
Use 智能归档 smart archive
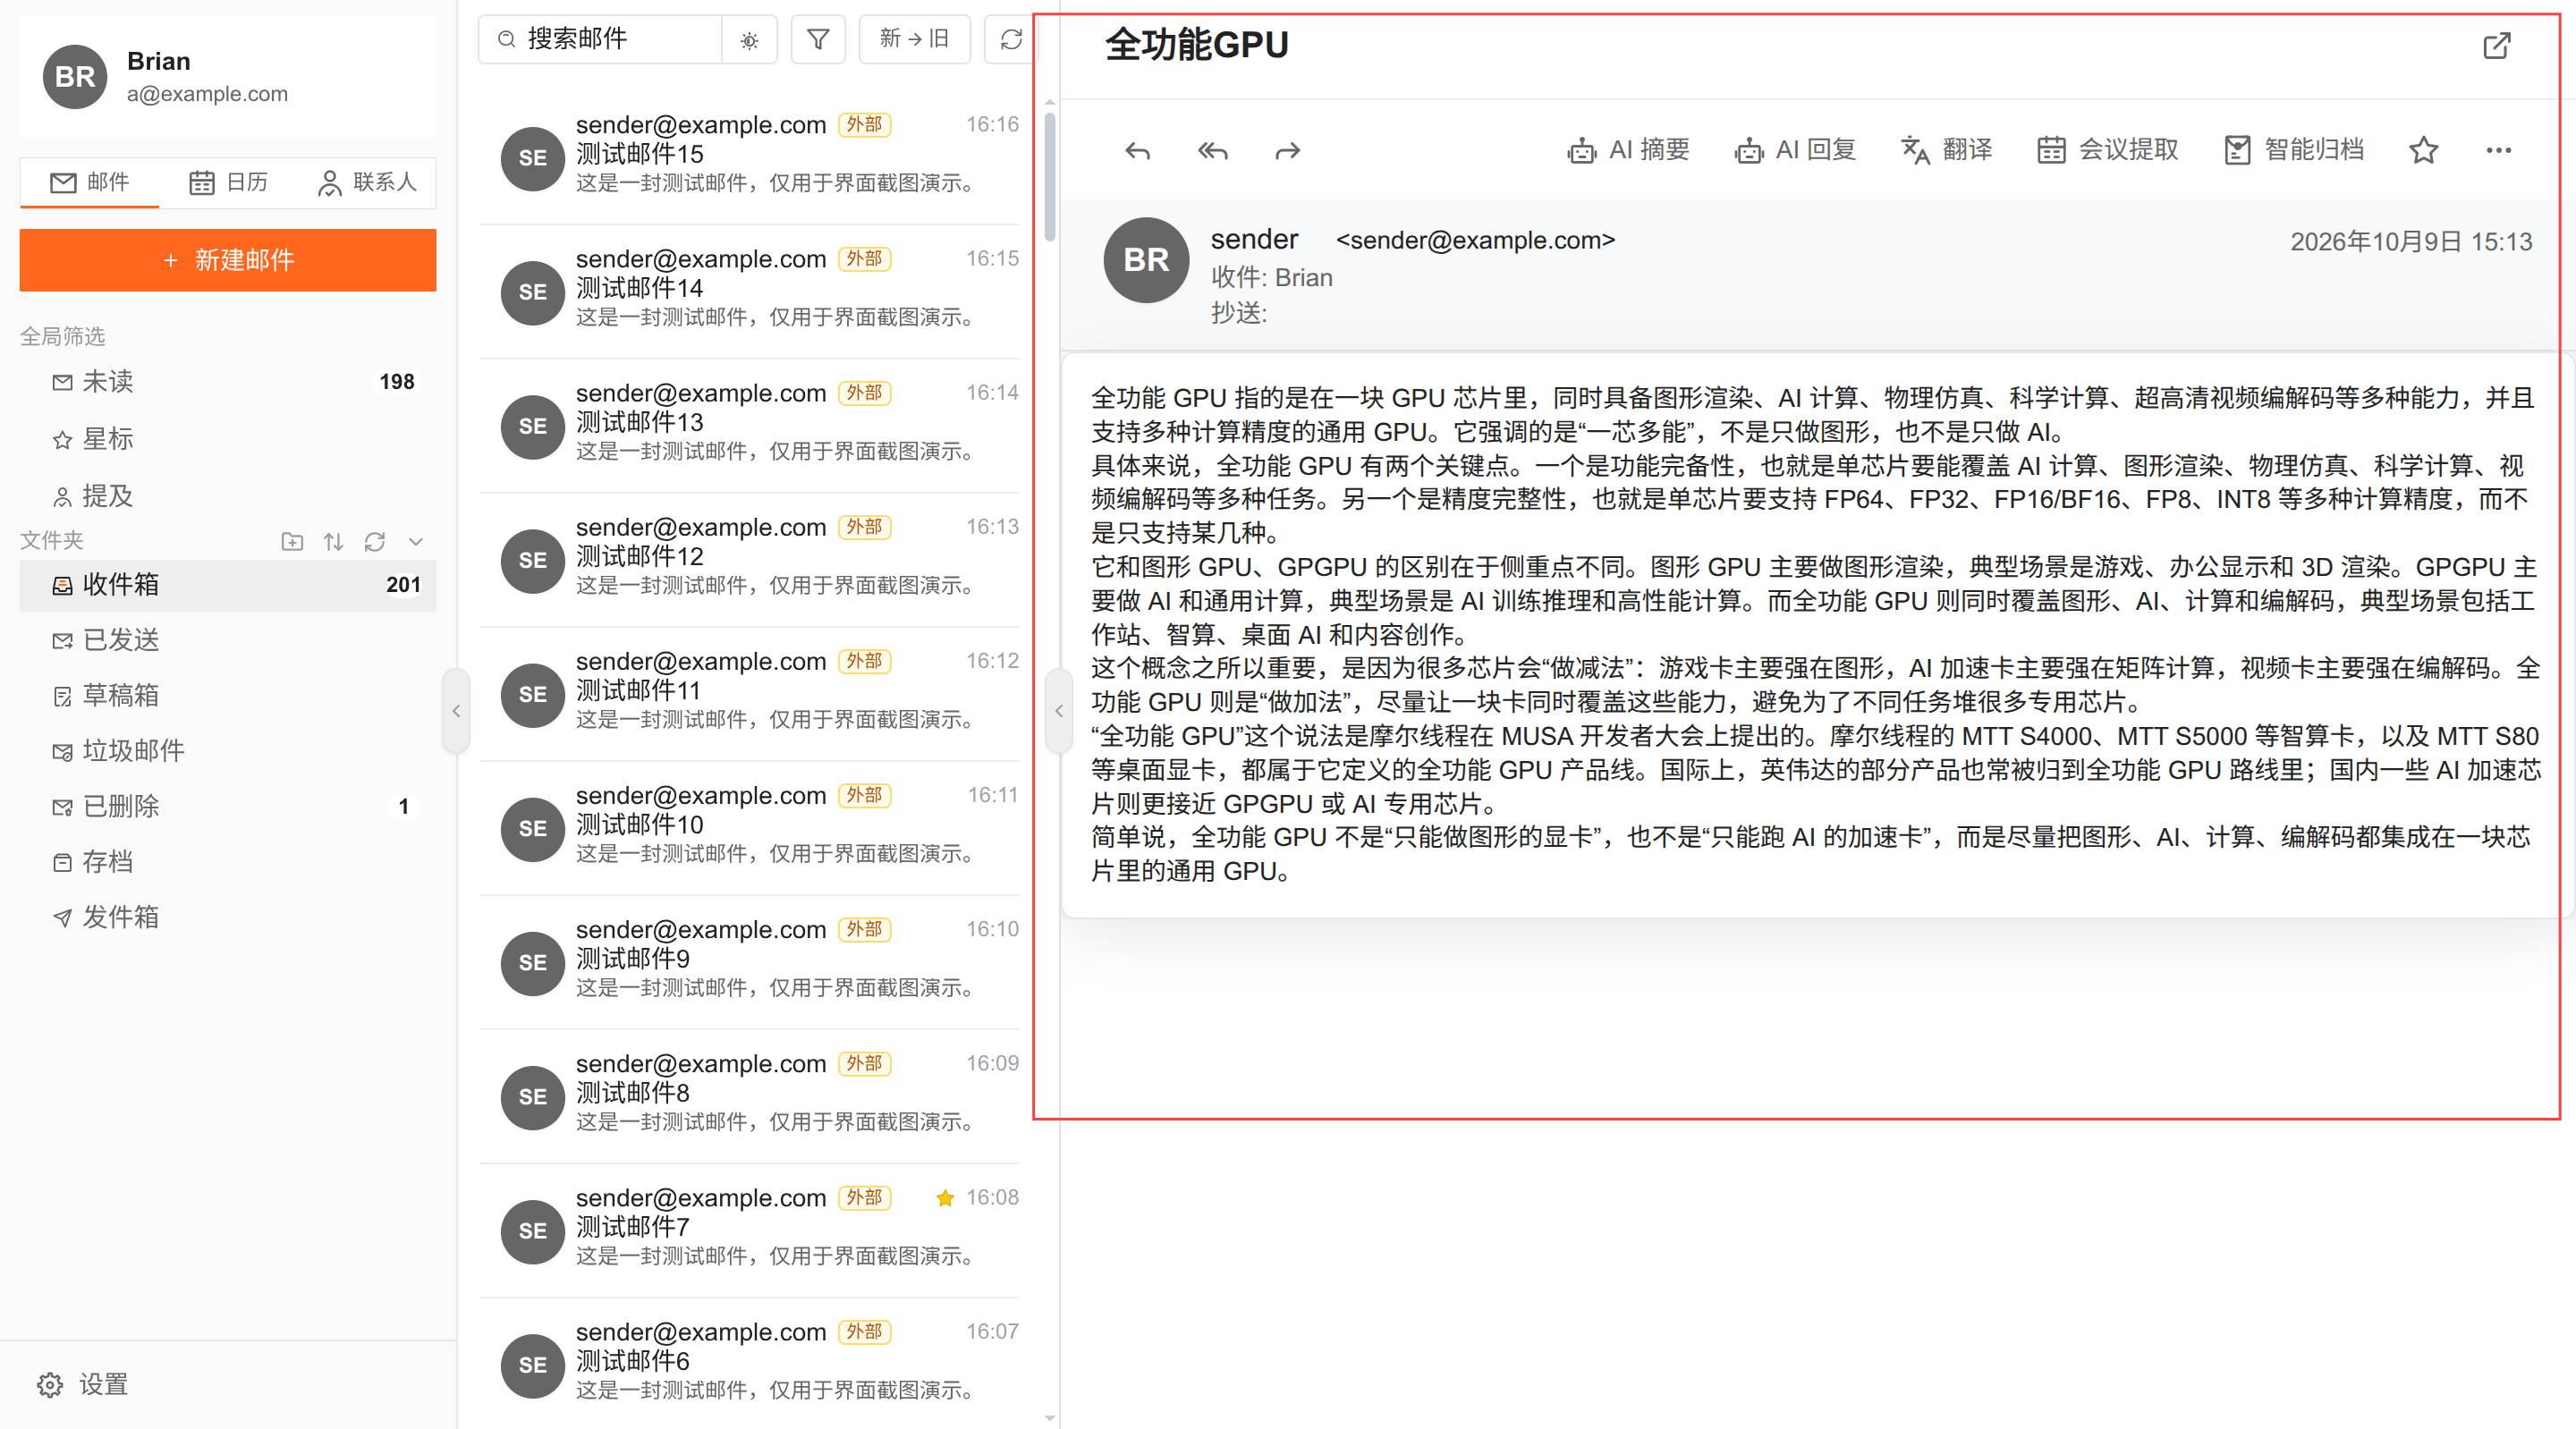click(2293, 150)
